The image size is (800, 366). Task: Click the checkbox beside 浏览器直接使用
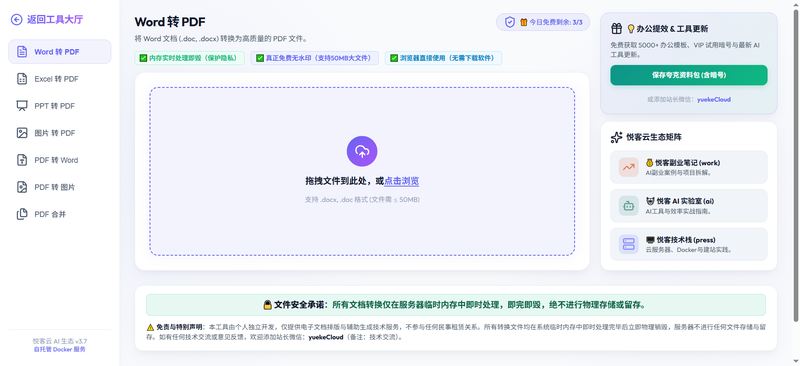[x=394, y=58]
